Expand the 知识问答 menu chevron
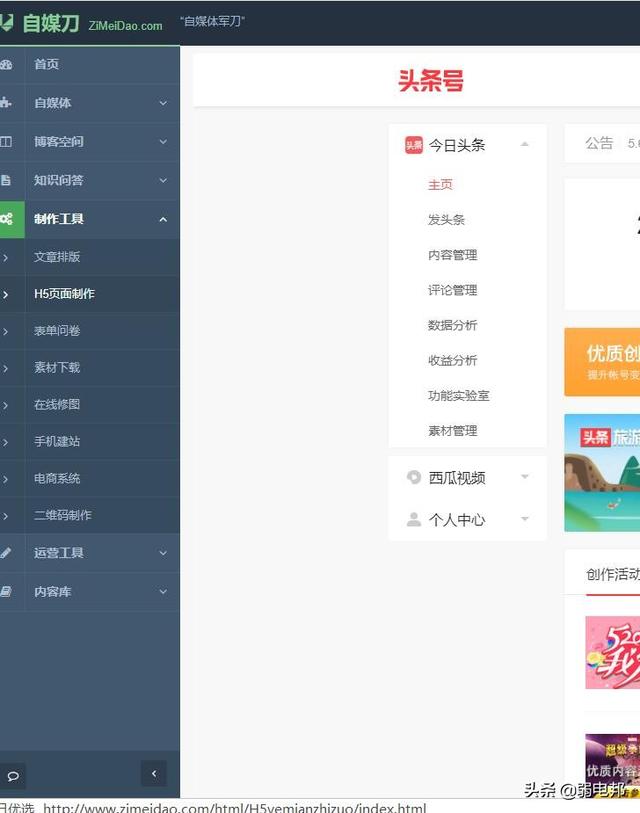The width and height of the screenshot is (640, 813). coord(163,180)
